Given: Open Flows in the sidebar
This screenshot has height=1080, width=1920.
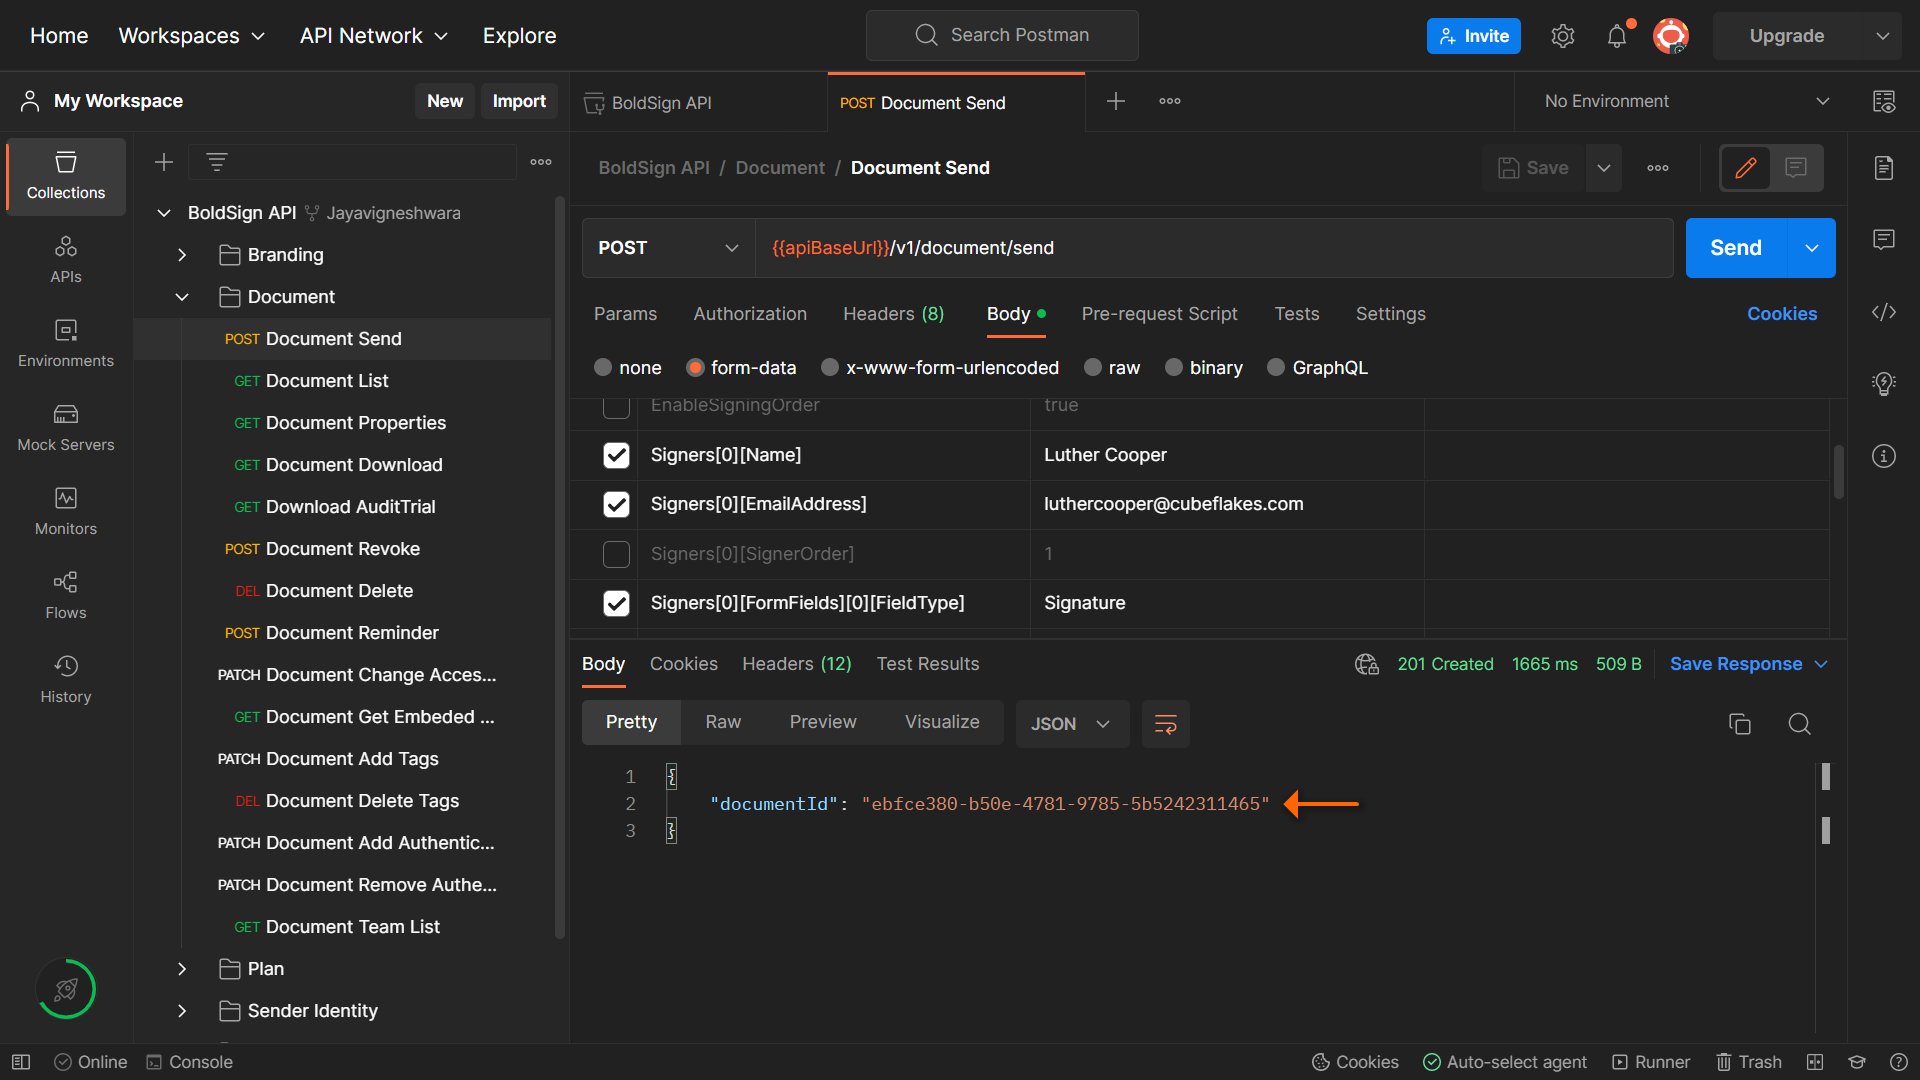Looking at the screenshot, I should [x=66, y=596].
